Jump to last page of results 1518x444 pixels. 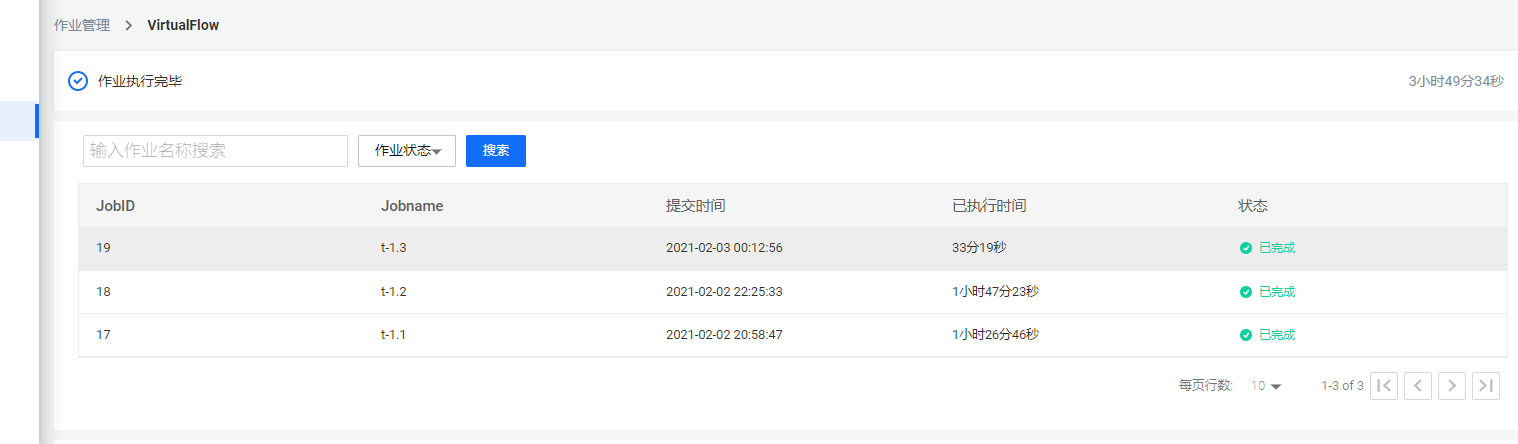click(x=1486, y=385)
